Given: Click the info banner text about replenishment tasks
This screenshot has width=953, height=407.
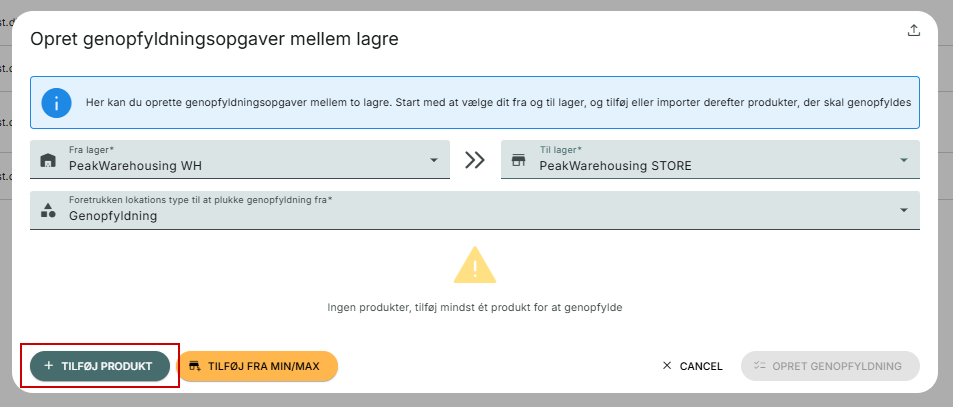Looking at the screenshot, I should point(498,103).
